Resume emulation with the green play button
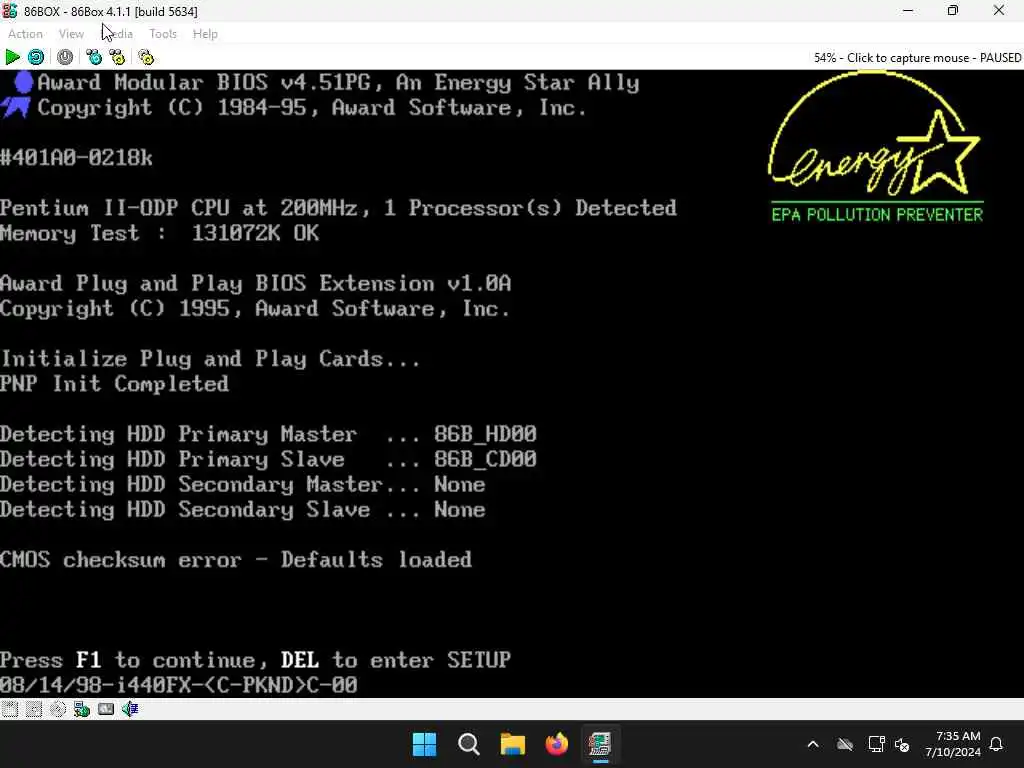This screenshot has width=1024, height=768. pos(12,57)
